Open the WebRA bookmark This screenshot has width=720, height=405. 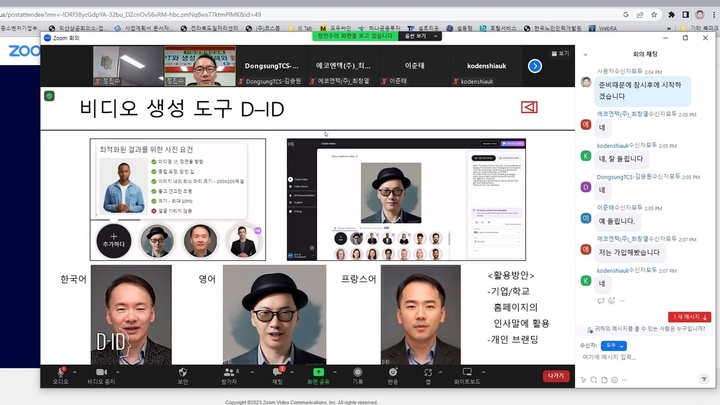603,28
